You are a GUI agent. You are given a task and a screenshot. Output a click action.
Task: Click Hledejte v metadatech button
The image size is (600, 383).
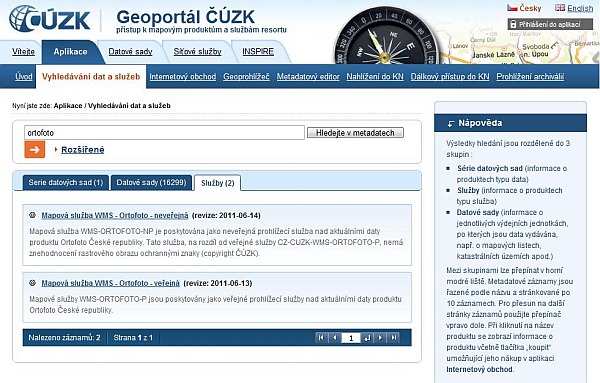click(355, 133)
